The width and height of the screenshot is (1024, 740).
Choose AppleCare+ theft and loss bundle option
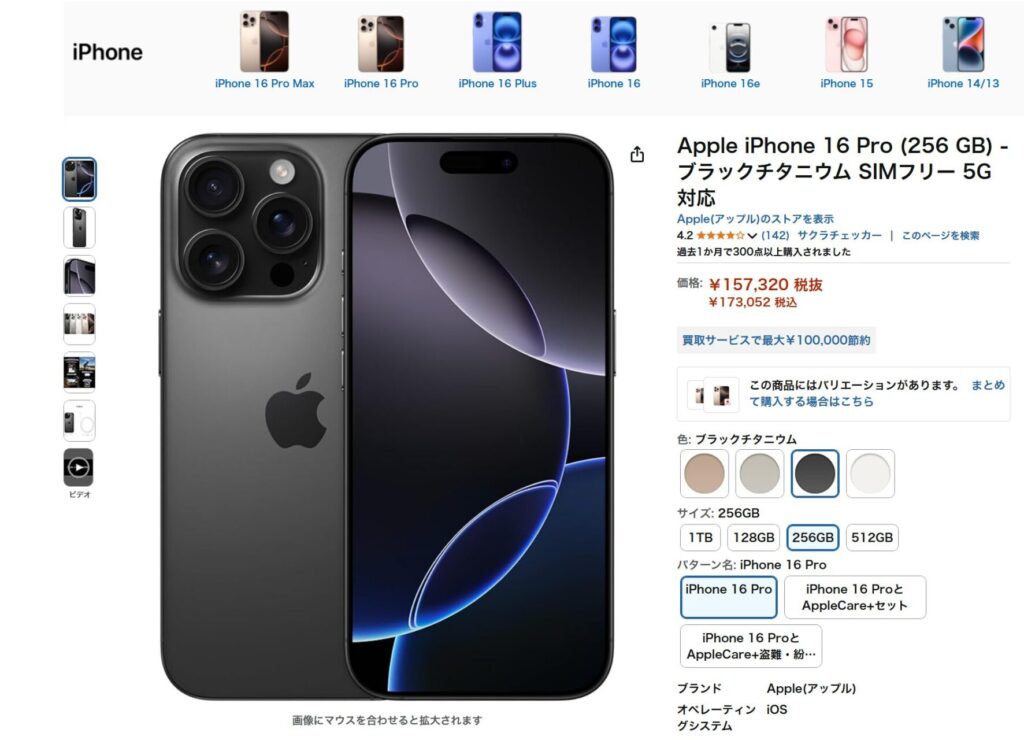[x=751, y=646]
